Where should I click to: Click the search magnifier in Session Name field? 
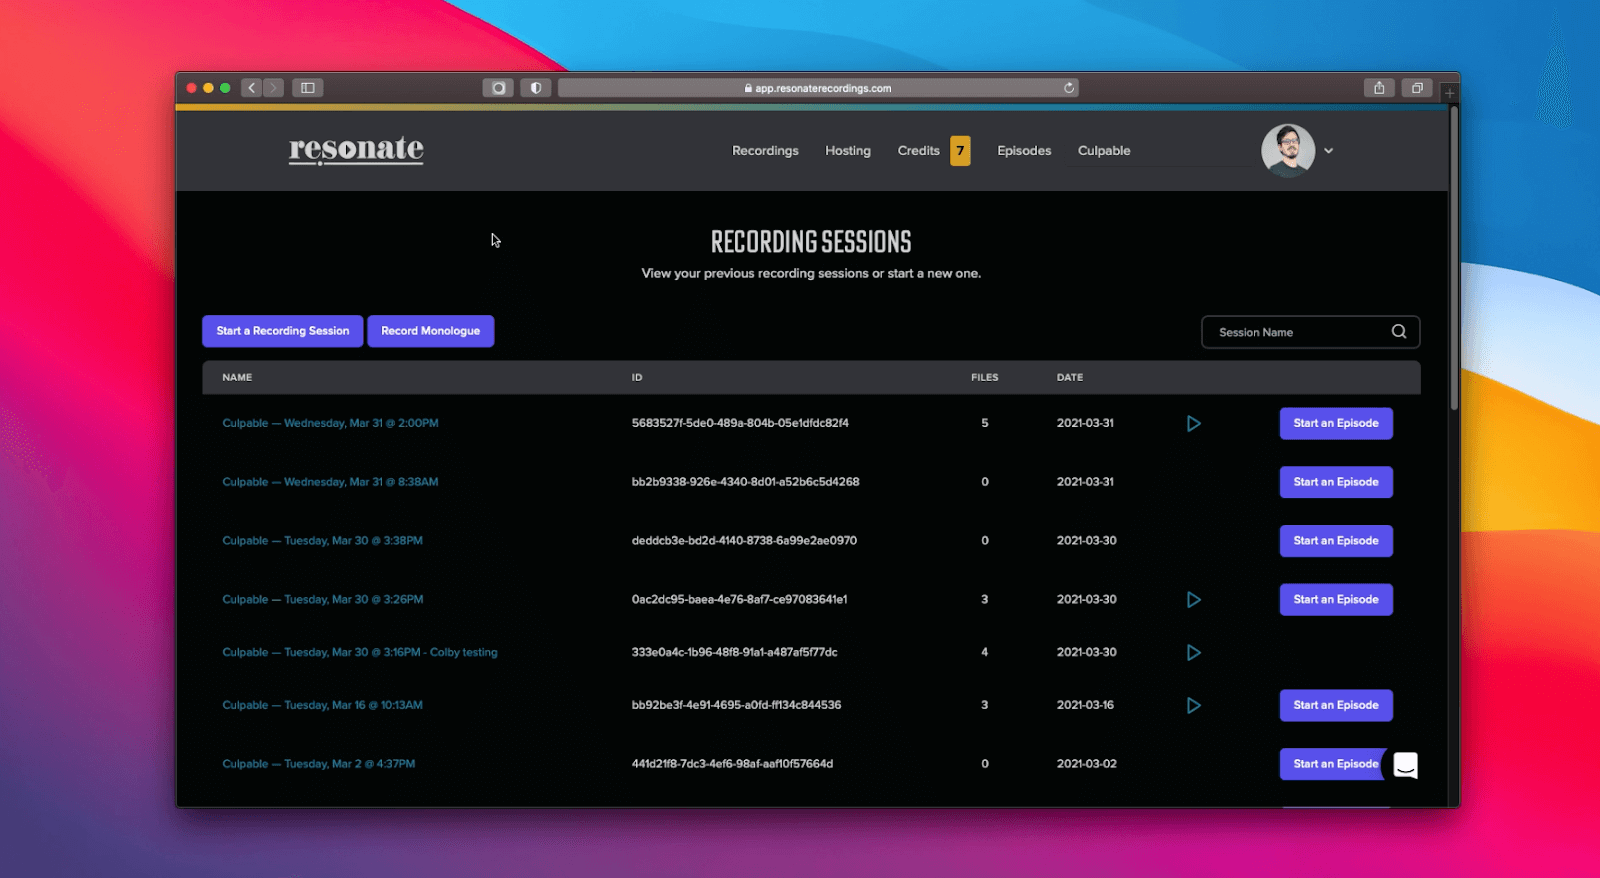pos(1399,332)
